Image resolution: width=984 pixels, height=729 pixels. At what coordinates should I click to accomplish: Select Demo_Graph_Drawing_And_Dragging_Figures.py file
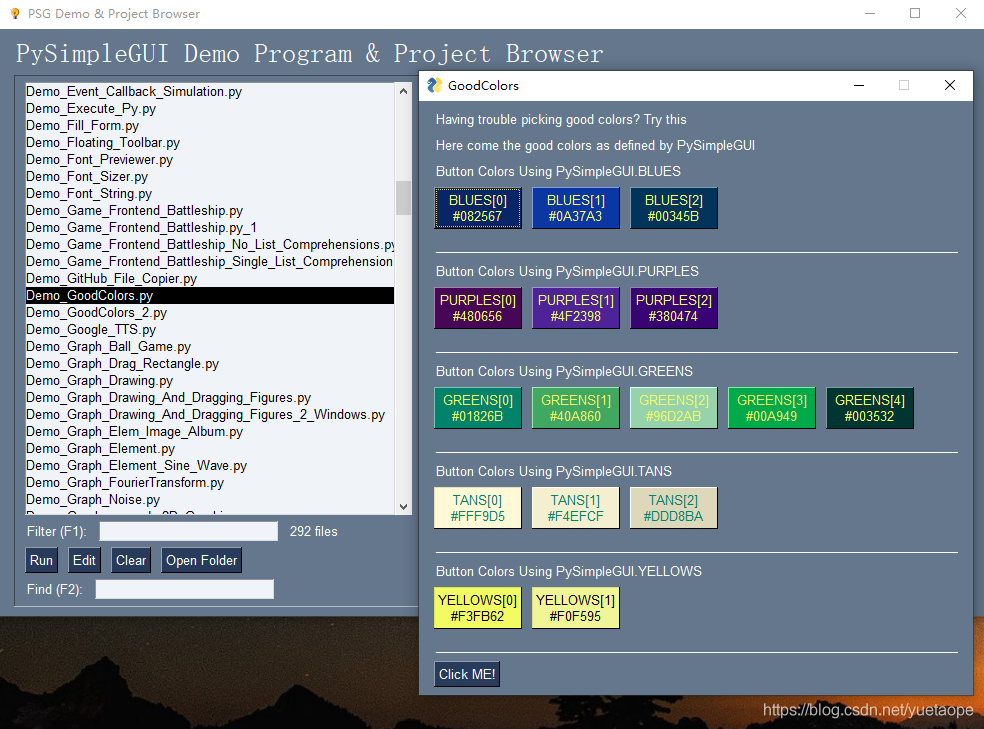tap(210, 397)
